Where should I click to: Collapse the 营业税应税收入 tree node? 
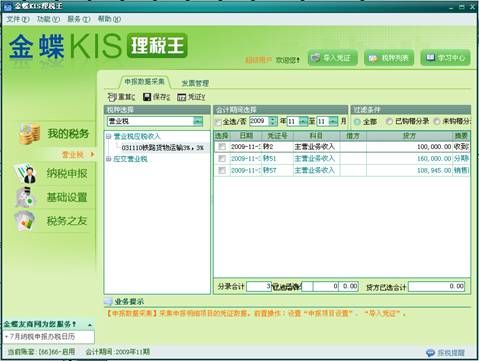(x=108, y=136)
